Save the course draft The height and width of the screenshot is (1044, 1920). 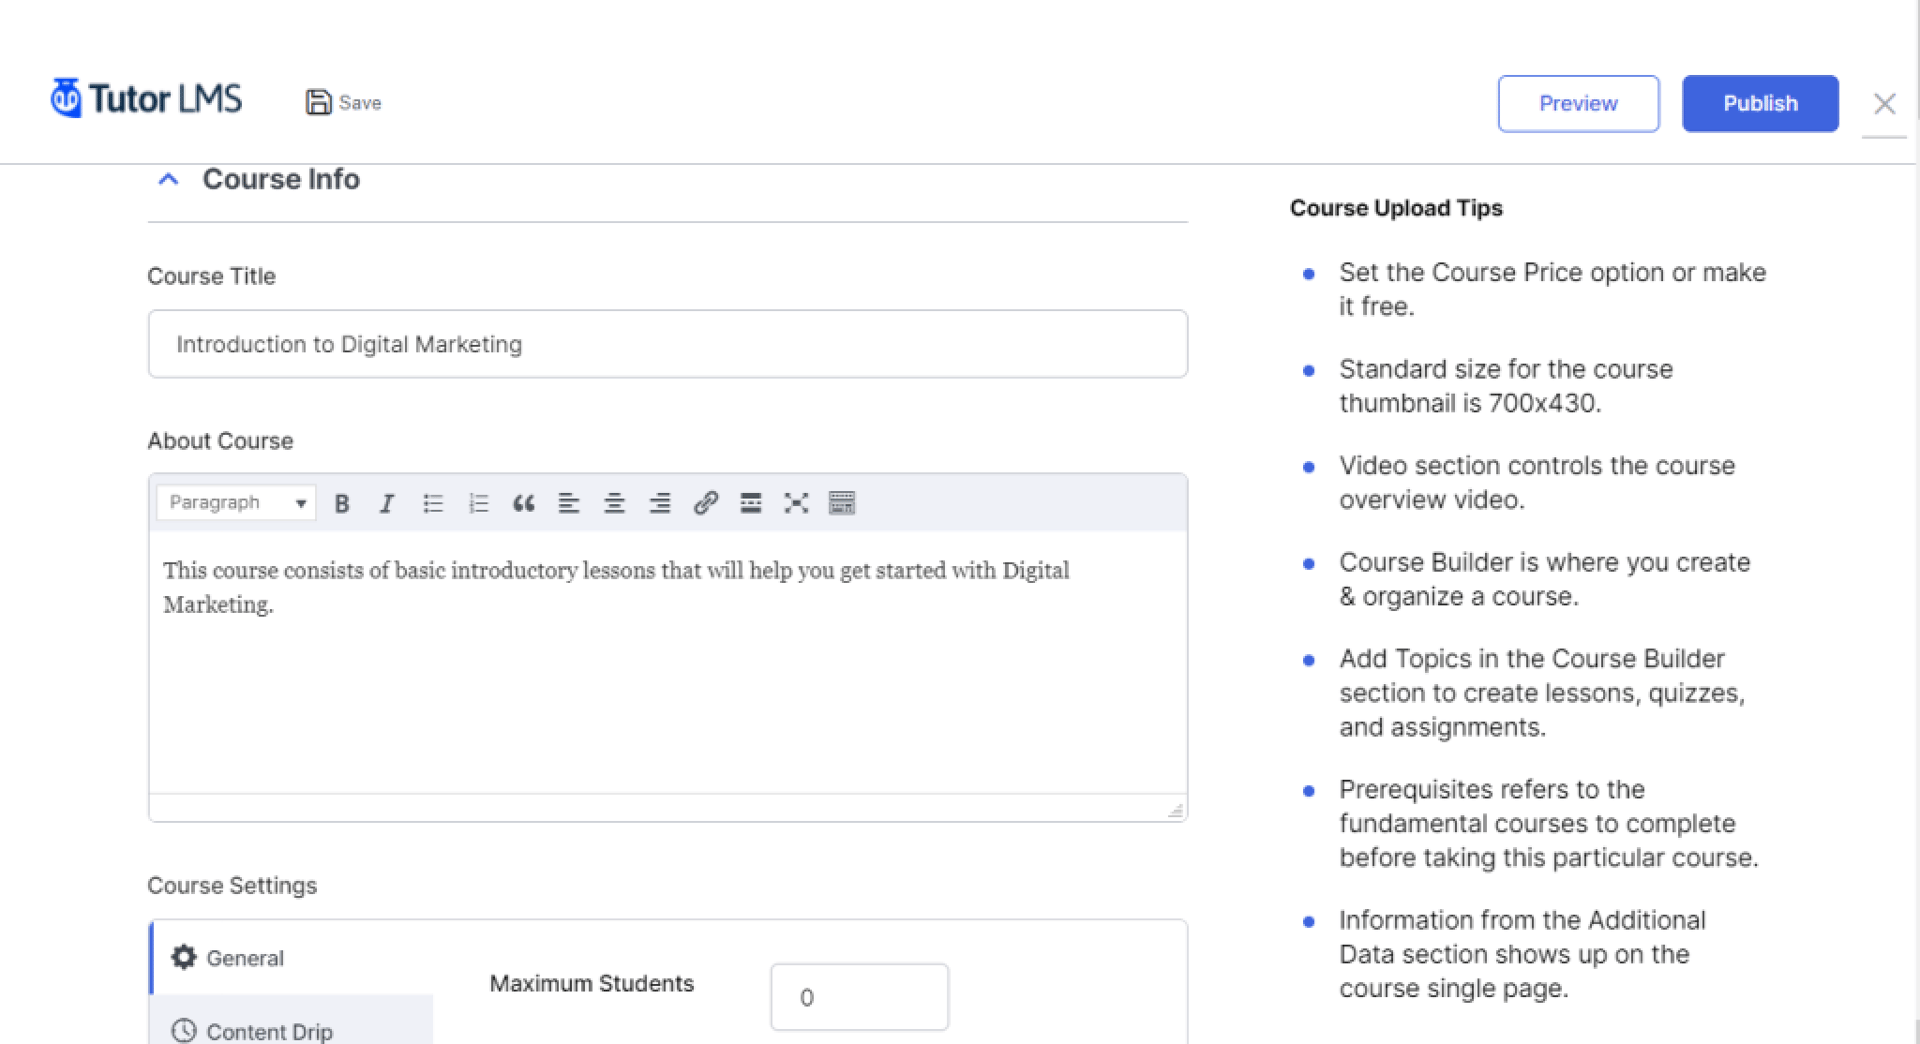pyautogui.click(x=344, y=102)
